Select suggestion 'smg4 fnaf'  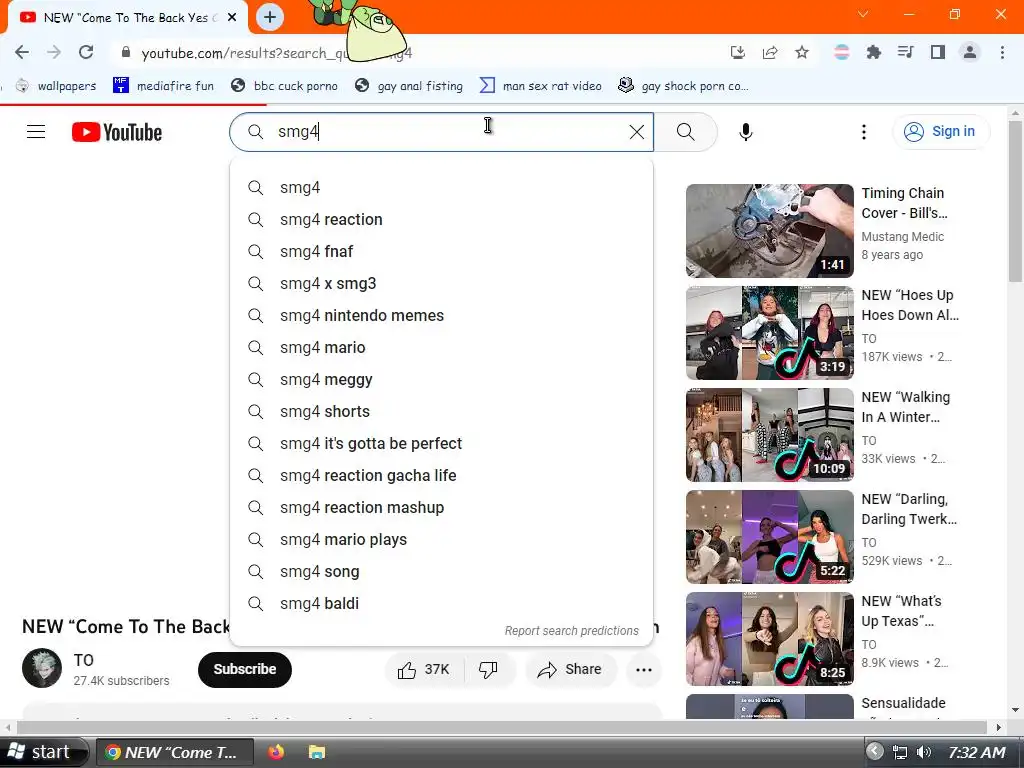[x=441, y=251]
